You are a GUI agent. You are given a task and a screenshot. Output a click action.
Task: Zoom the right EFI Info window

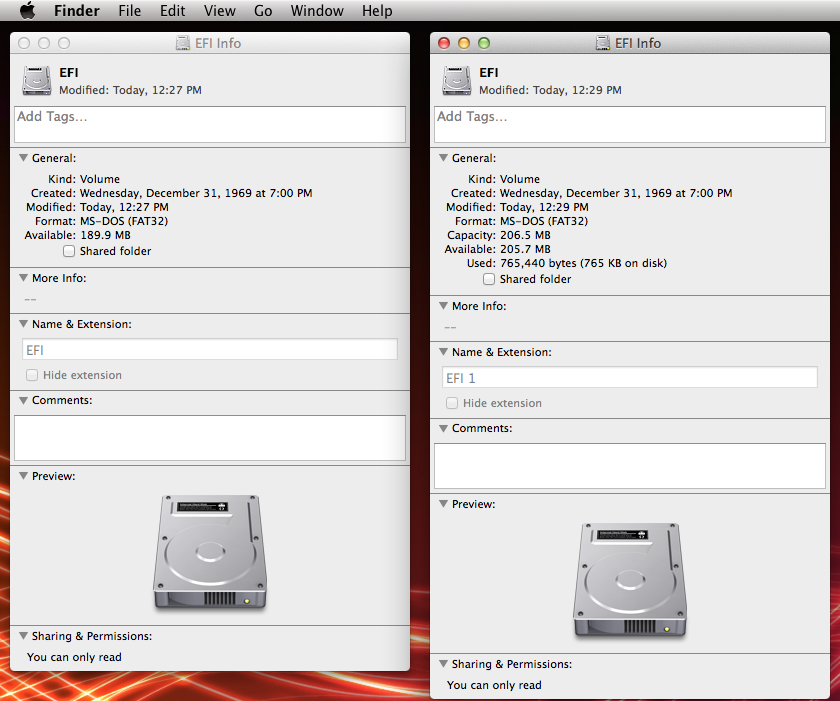[484, 43]
